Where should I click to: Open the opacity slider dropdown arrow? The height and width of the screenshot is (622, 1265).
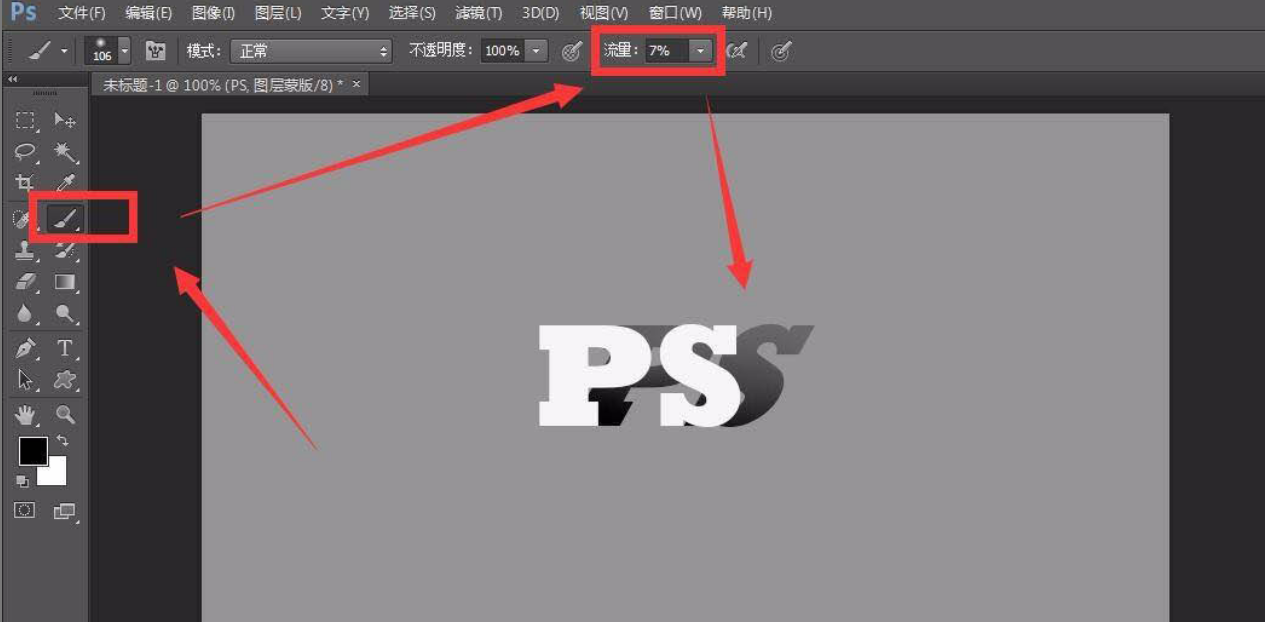pyautogui.click(x=536, y=51)
